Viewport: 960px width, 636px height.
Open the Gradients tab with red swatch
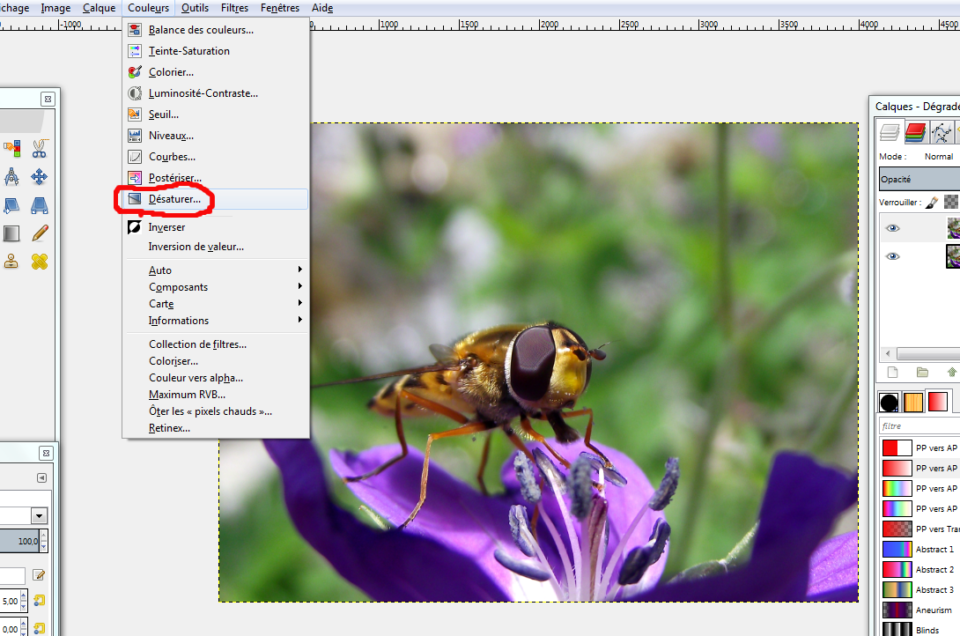pos(937,402)
